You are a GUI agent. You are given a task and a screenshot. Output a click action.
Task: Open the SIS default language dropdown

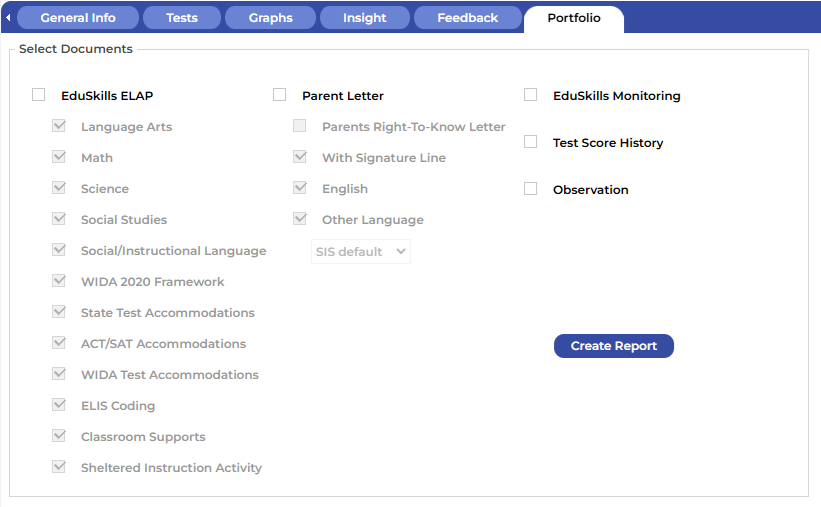[x=361, y=252]
